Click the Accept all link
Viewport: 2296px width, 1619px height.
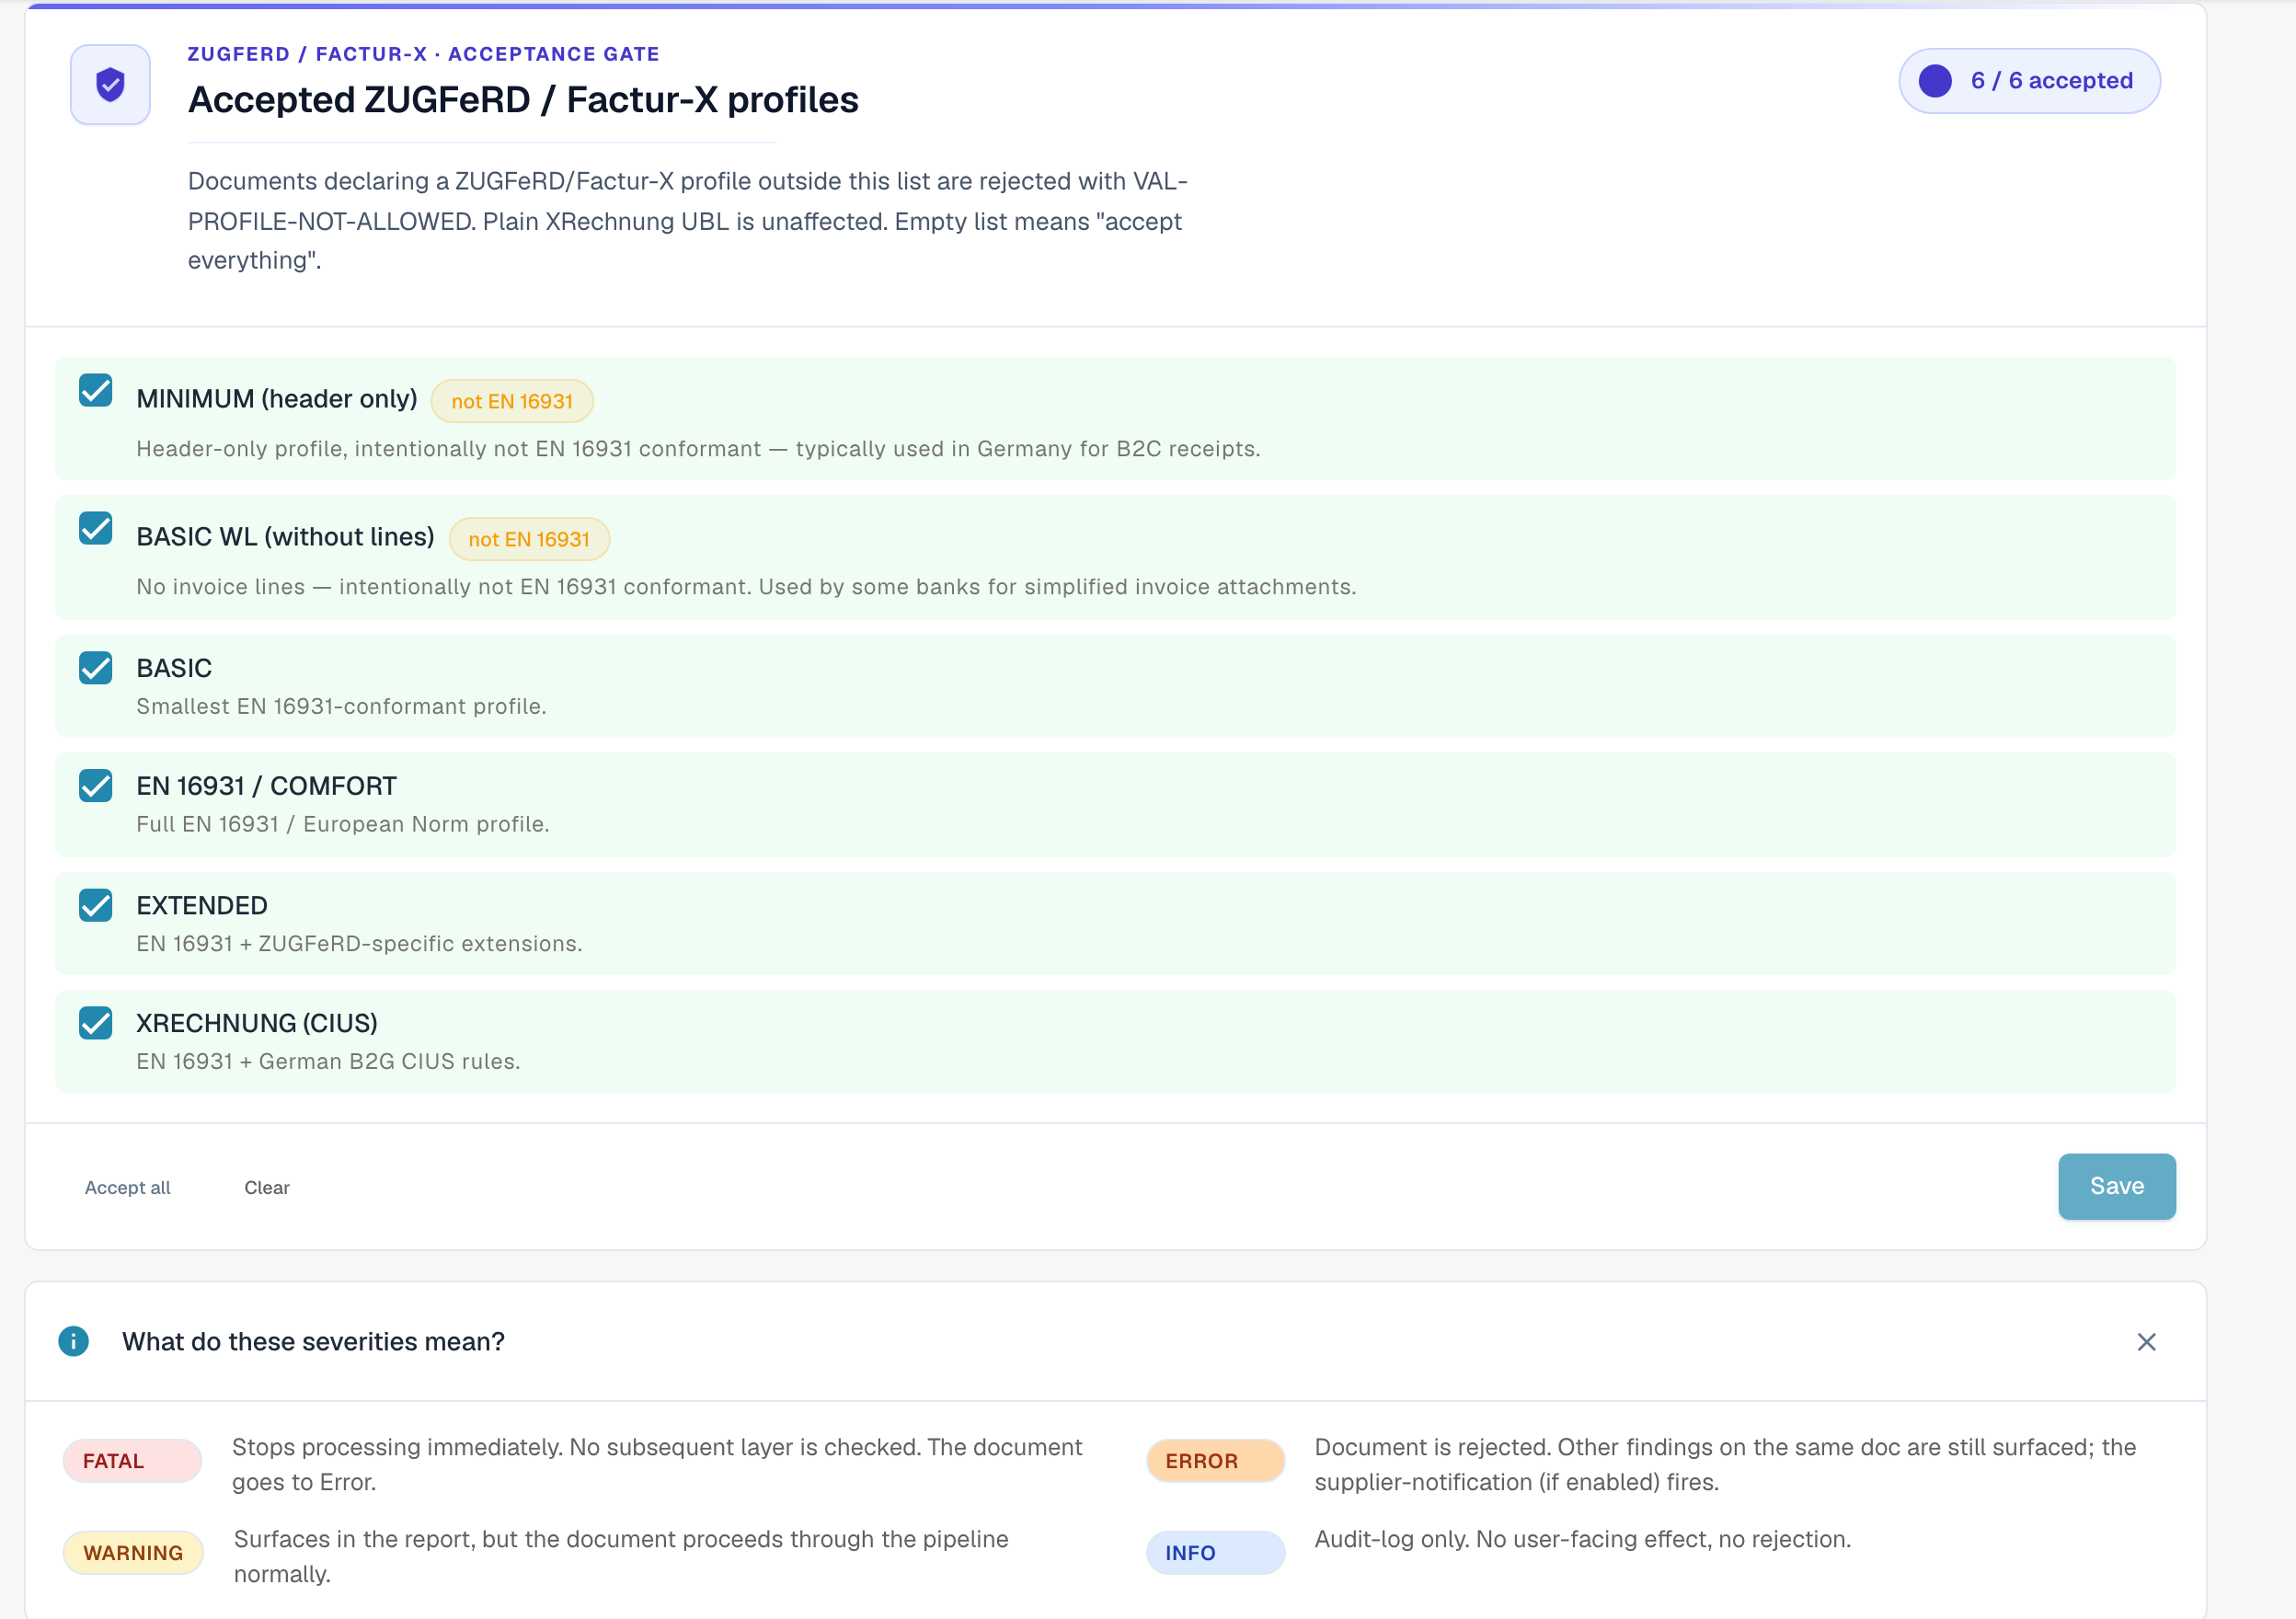[128, 1187]
